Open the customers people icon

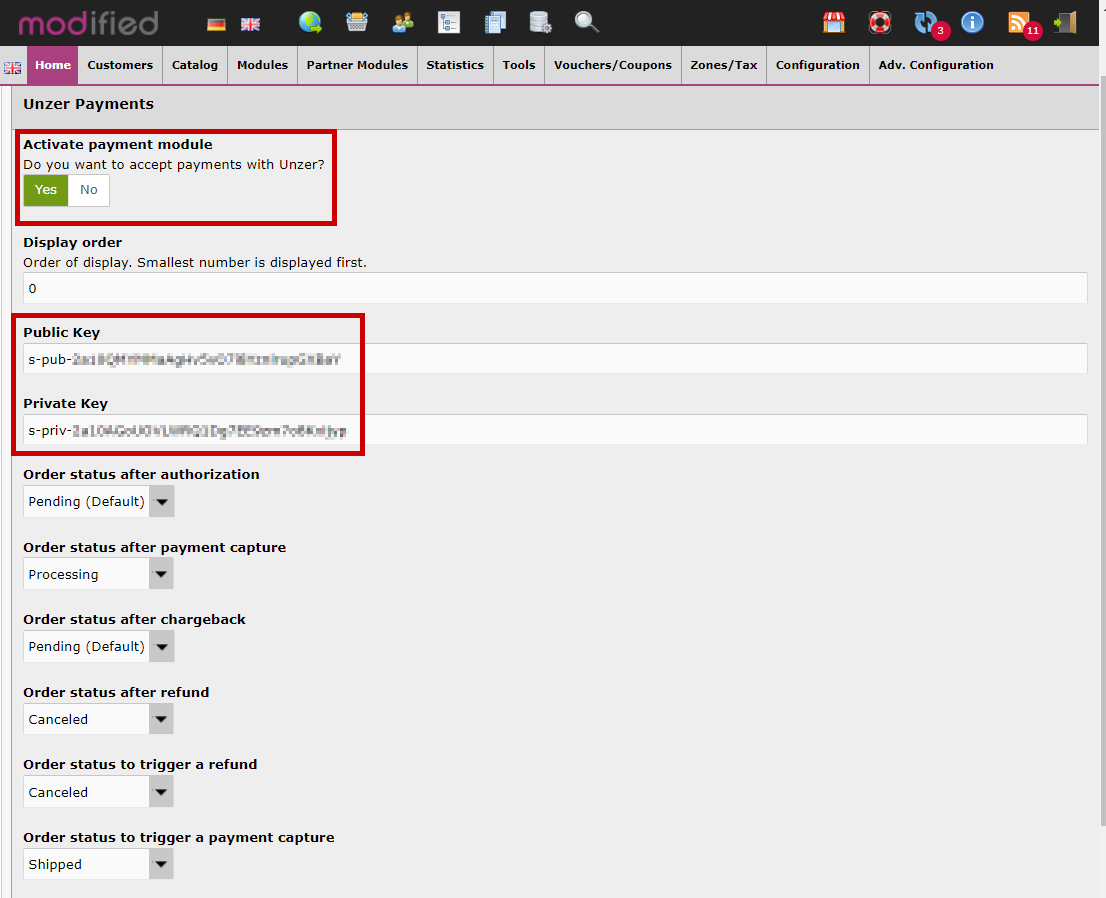[403, 23]
